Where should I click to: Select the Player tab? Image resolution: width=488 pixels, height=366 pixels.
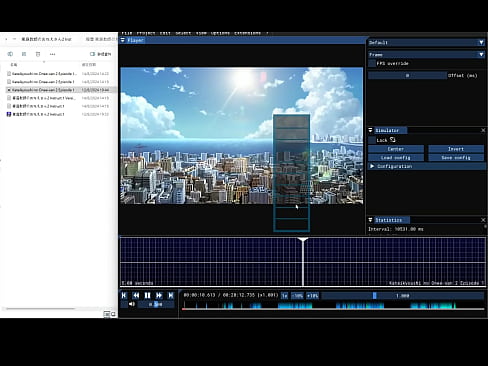click(135, 40)
